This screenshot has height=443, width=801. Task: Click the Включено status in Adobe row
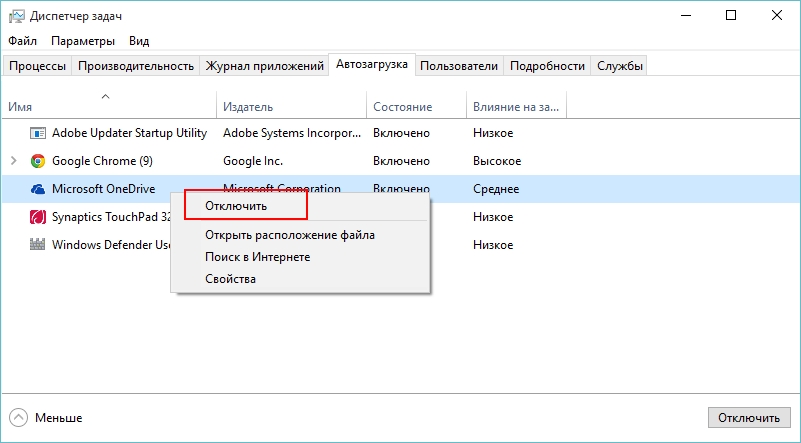402,133
